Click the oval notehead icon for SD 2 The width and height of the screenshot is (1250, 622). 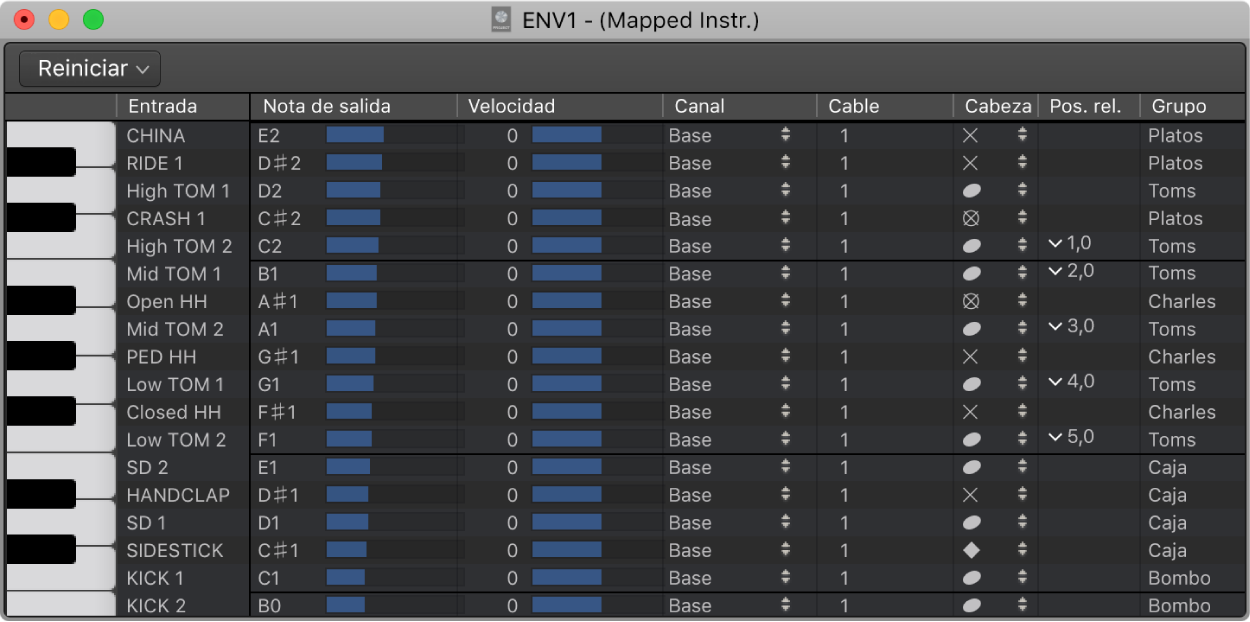click(x=970, y=467)
